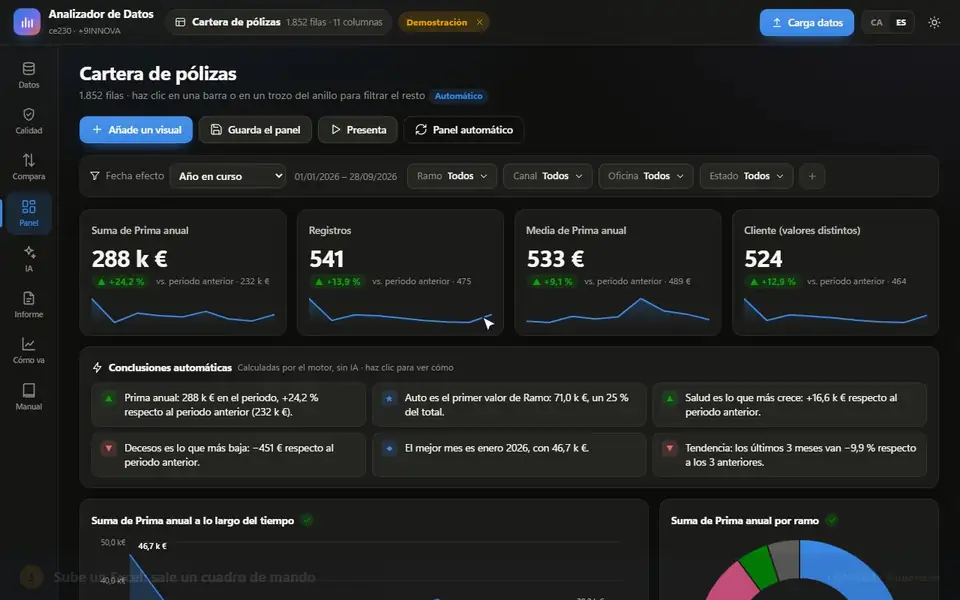This screenshot has height=600, width=960.
Task: Click green check next to time chart title
Action: click(x=307, y=520)
